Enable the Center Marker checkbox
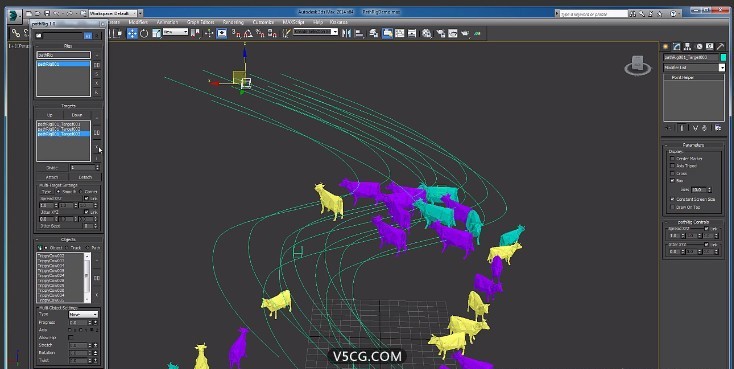This screenshot has height=369, width=734. click(673, 159)
